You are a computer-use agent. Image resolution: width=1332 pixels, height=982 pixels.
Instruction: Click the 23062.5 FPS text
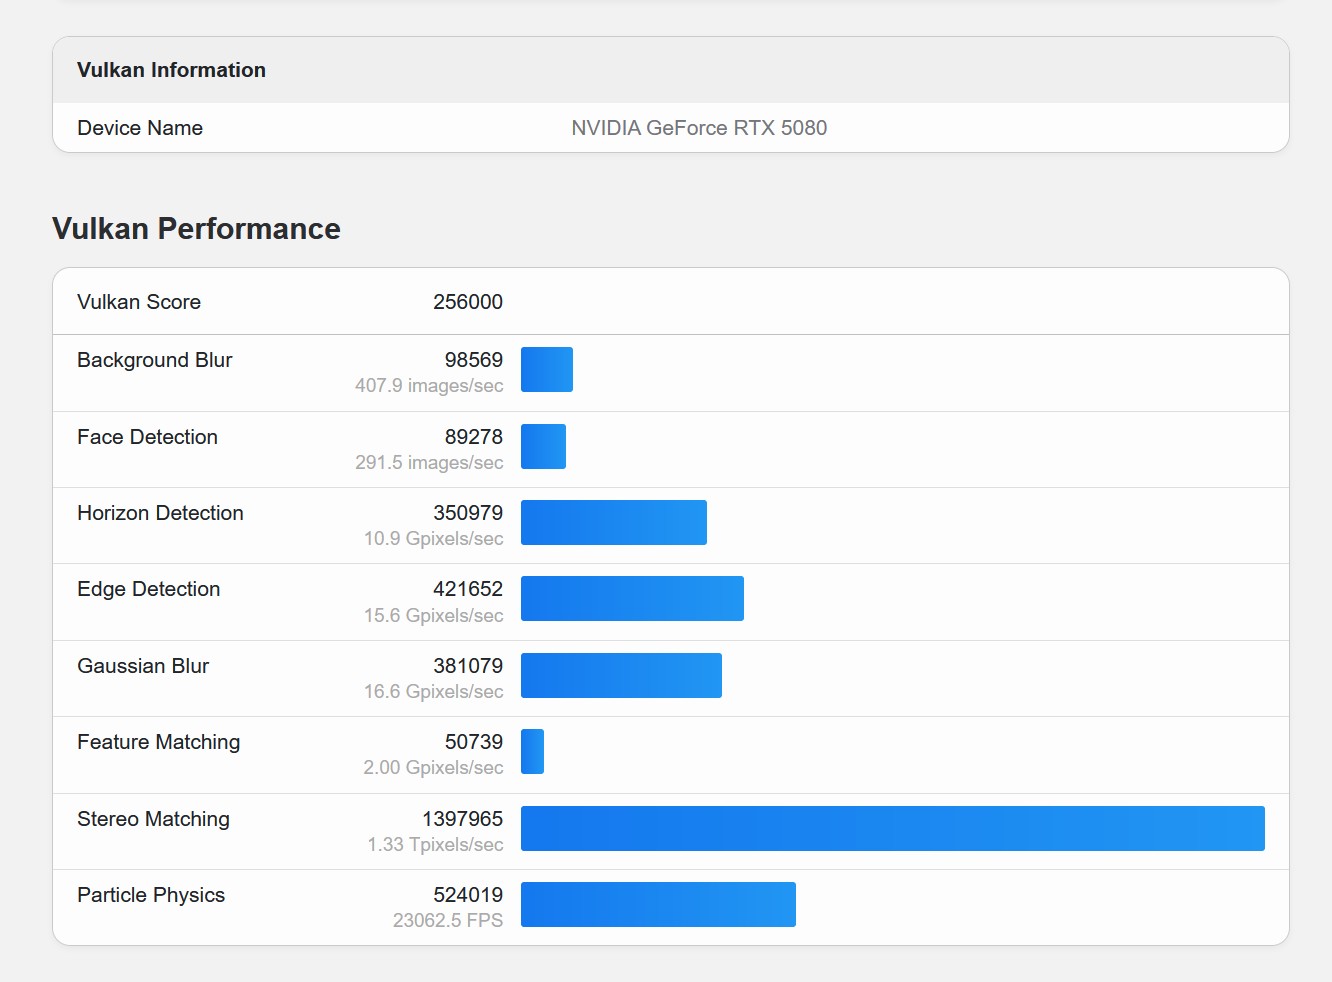point(447,921)
